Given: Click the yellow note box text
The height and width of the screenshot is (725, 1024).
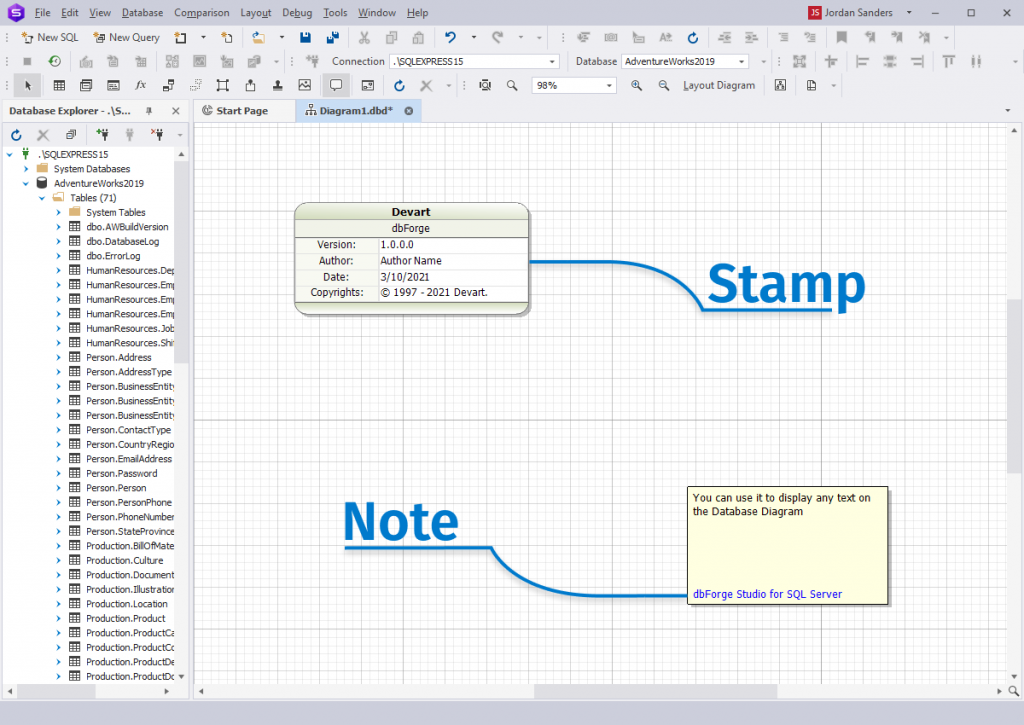Looking at the screenshot, I should point(781,504).
